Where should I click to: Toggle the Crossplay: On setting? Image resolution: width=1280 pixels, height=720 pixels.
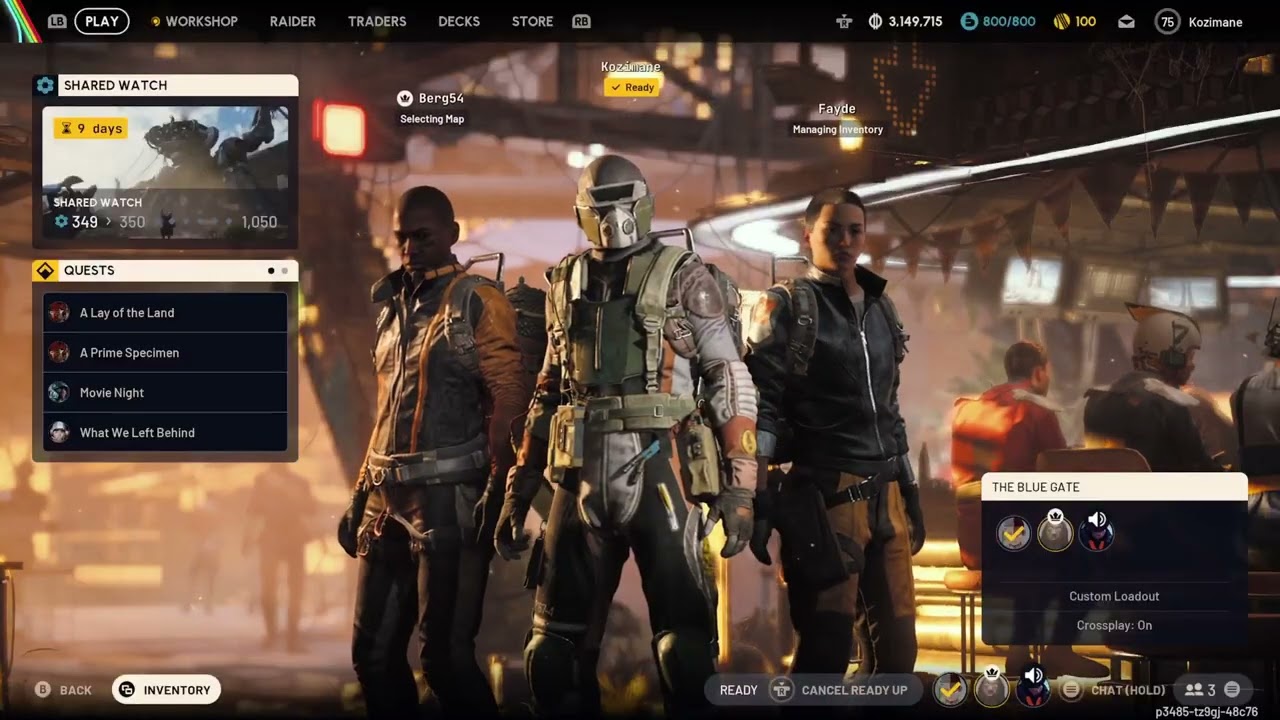pyautogui.click(x=1114, y=625)
